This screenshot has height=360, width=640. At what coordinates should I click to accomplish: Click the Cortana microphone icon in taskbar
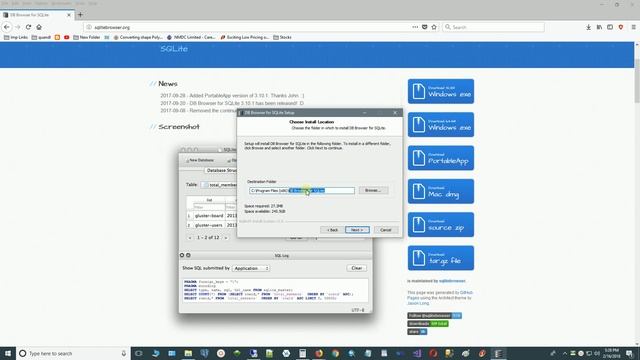pos(124,353)
